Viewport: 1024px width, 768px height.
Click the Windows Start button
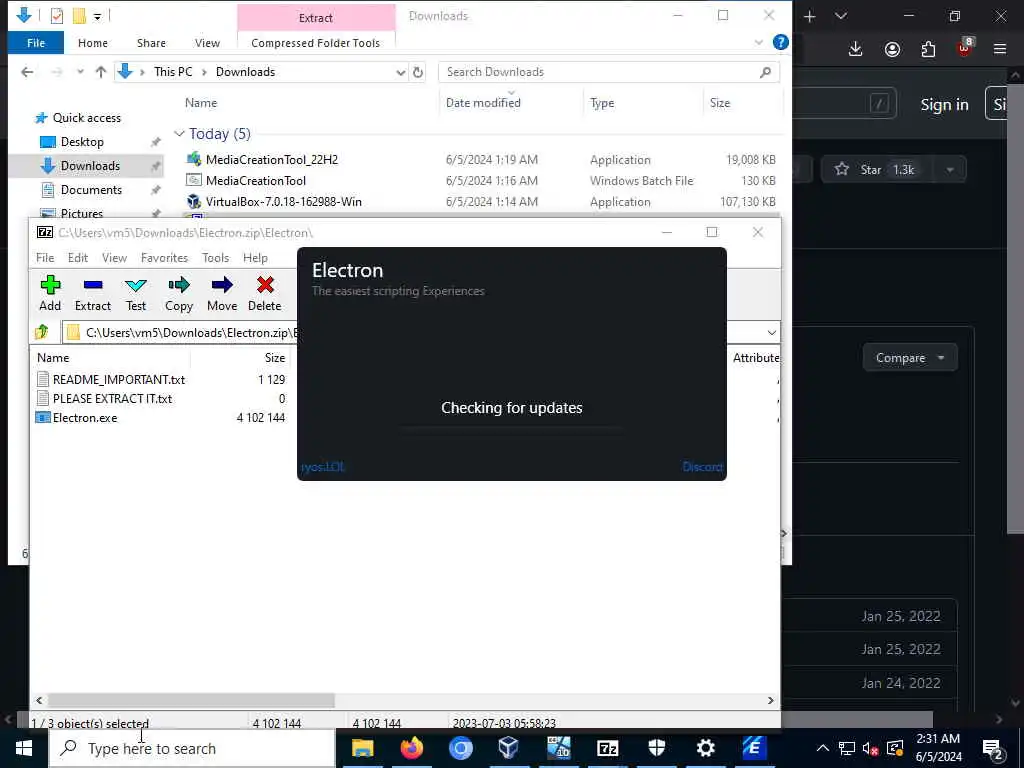[24, 748]
